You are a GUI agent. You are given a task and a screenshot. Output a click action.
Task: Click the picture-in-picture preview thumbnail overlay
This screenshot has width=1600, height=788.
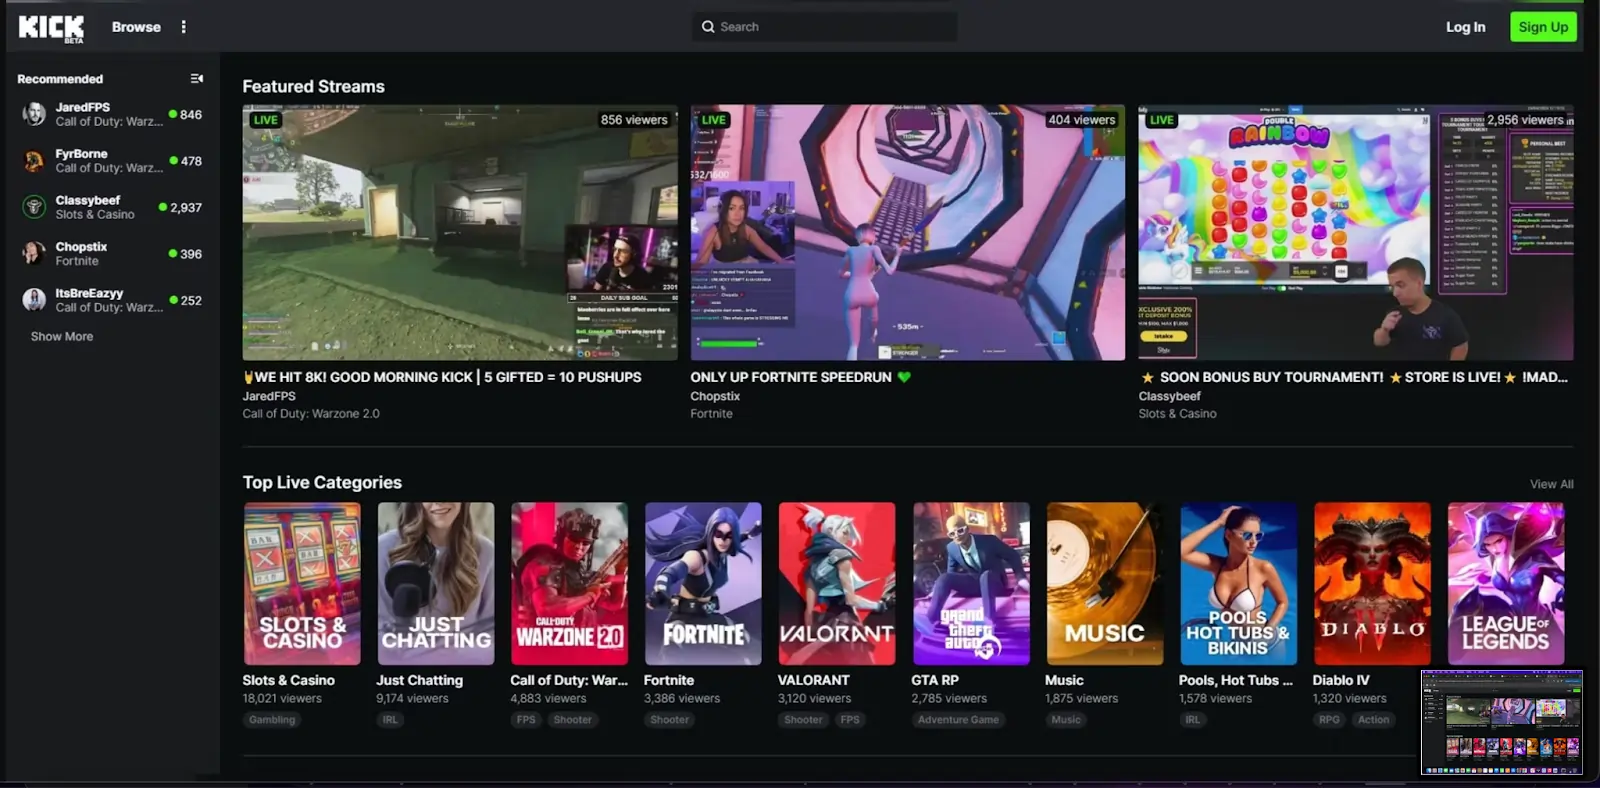click(x=1502, y=722)
